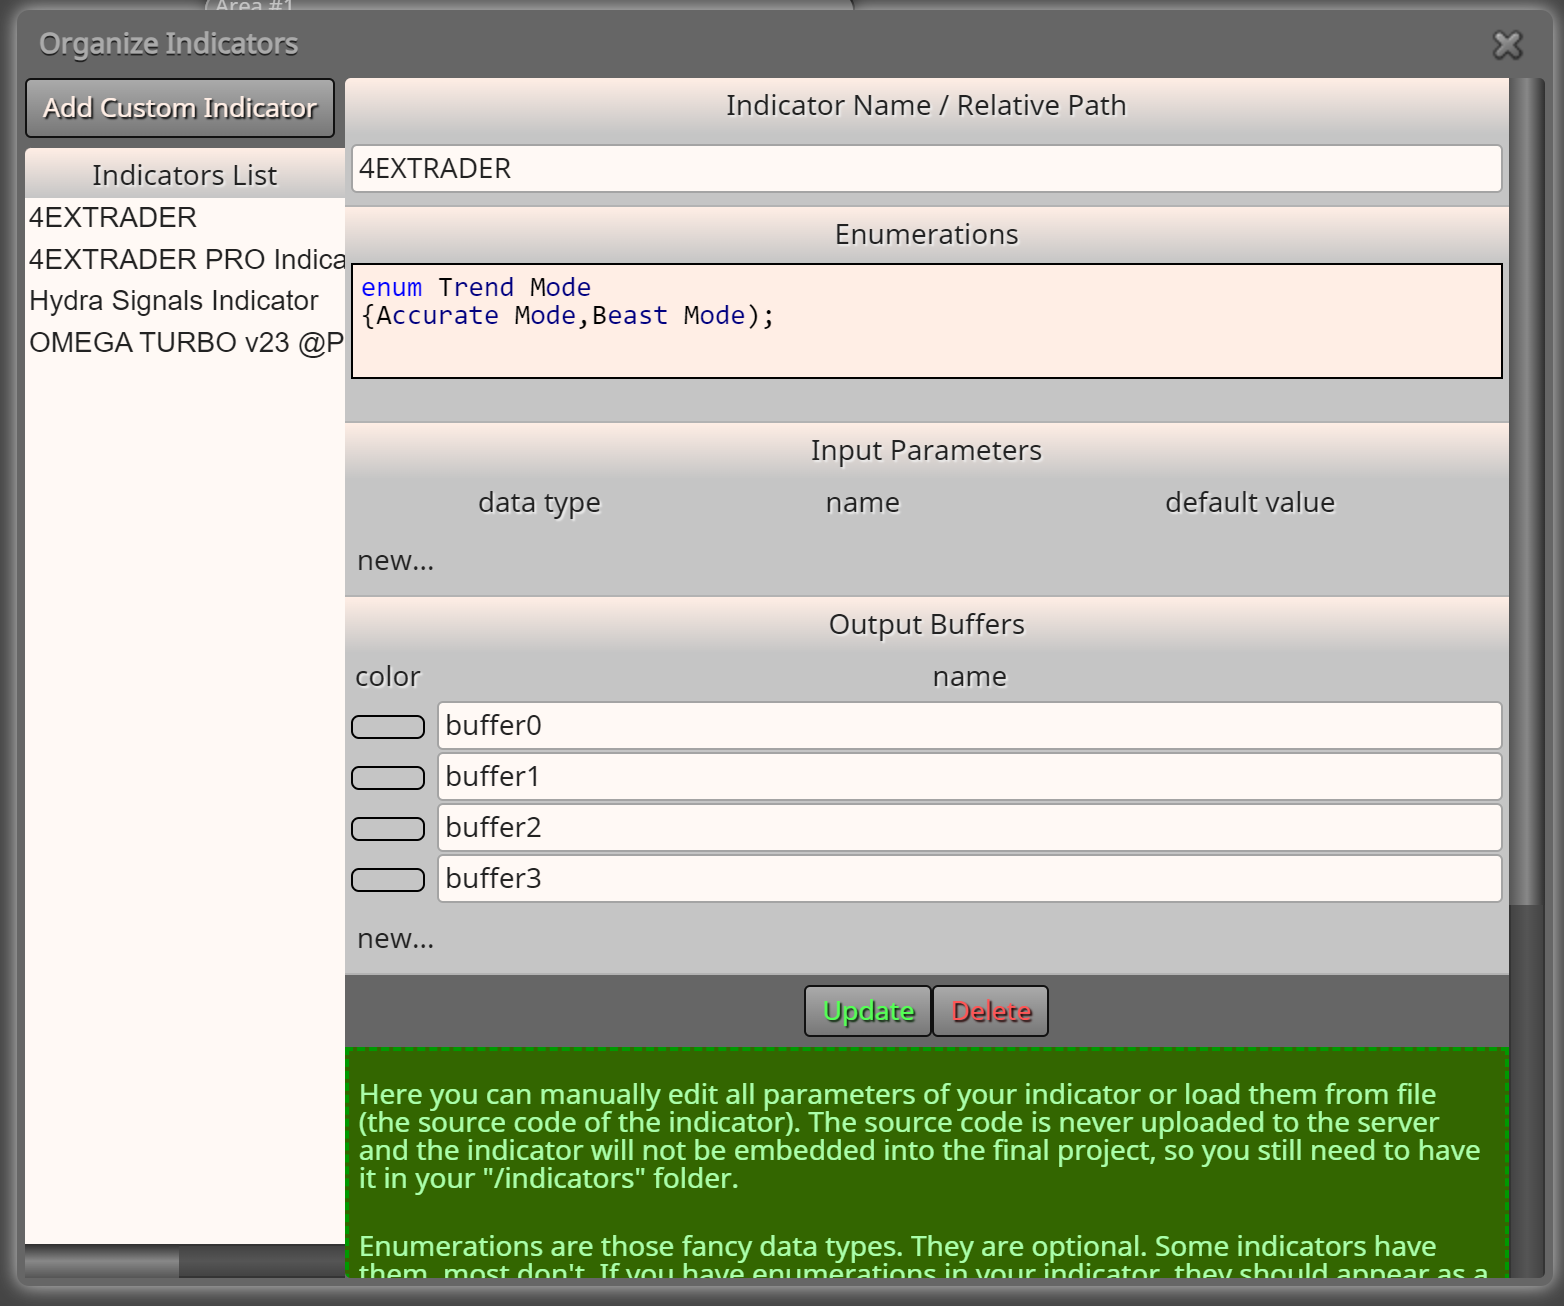
Task: Open color swatch for buffer1
Action: [x=388, y=778]
